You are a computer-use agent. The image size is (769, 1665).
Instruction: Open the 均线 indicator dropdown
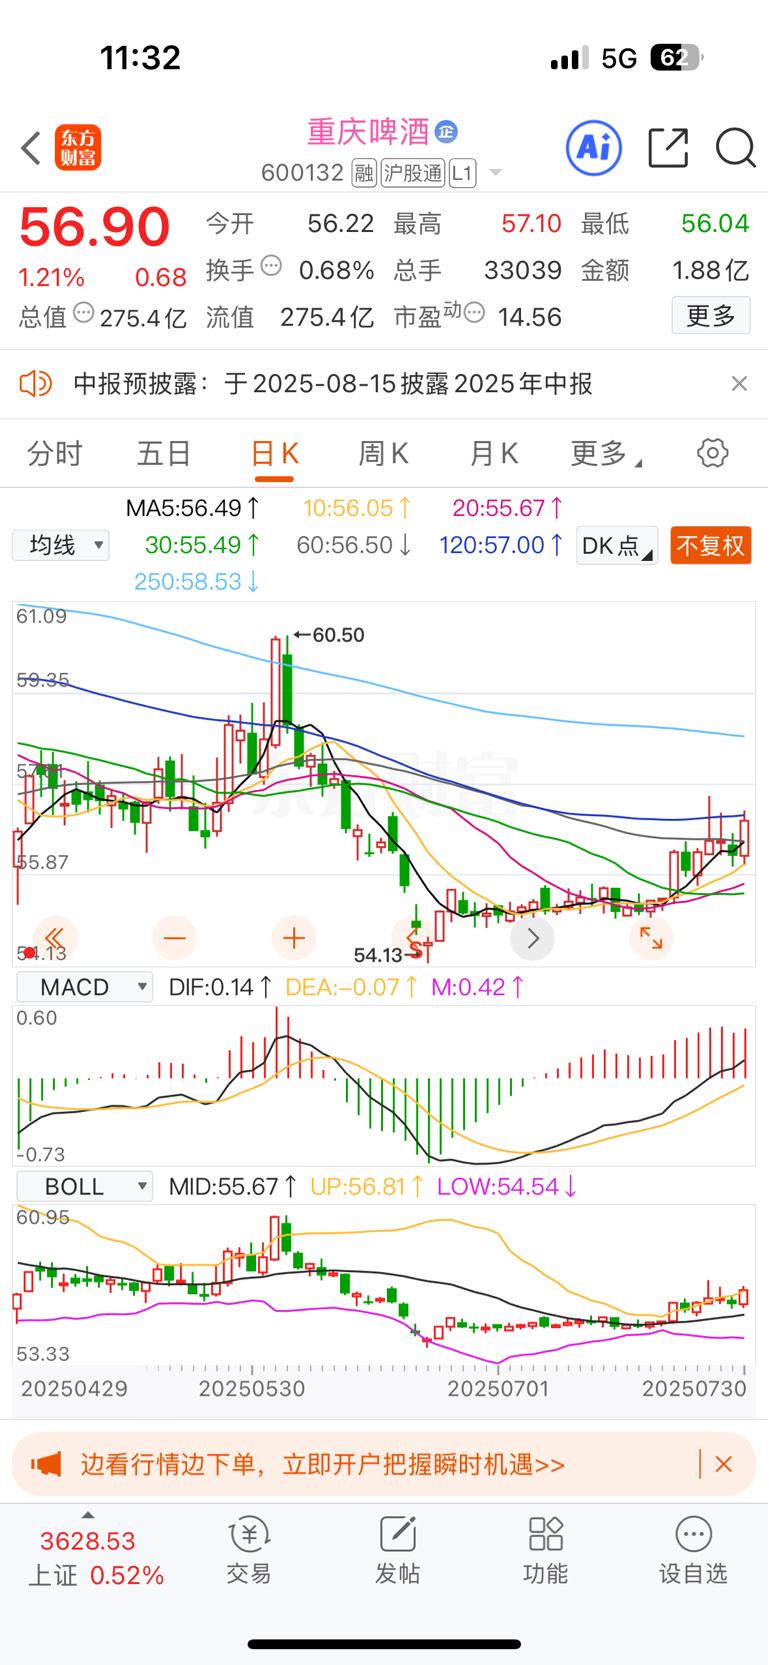[x=61, y=545]
